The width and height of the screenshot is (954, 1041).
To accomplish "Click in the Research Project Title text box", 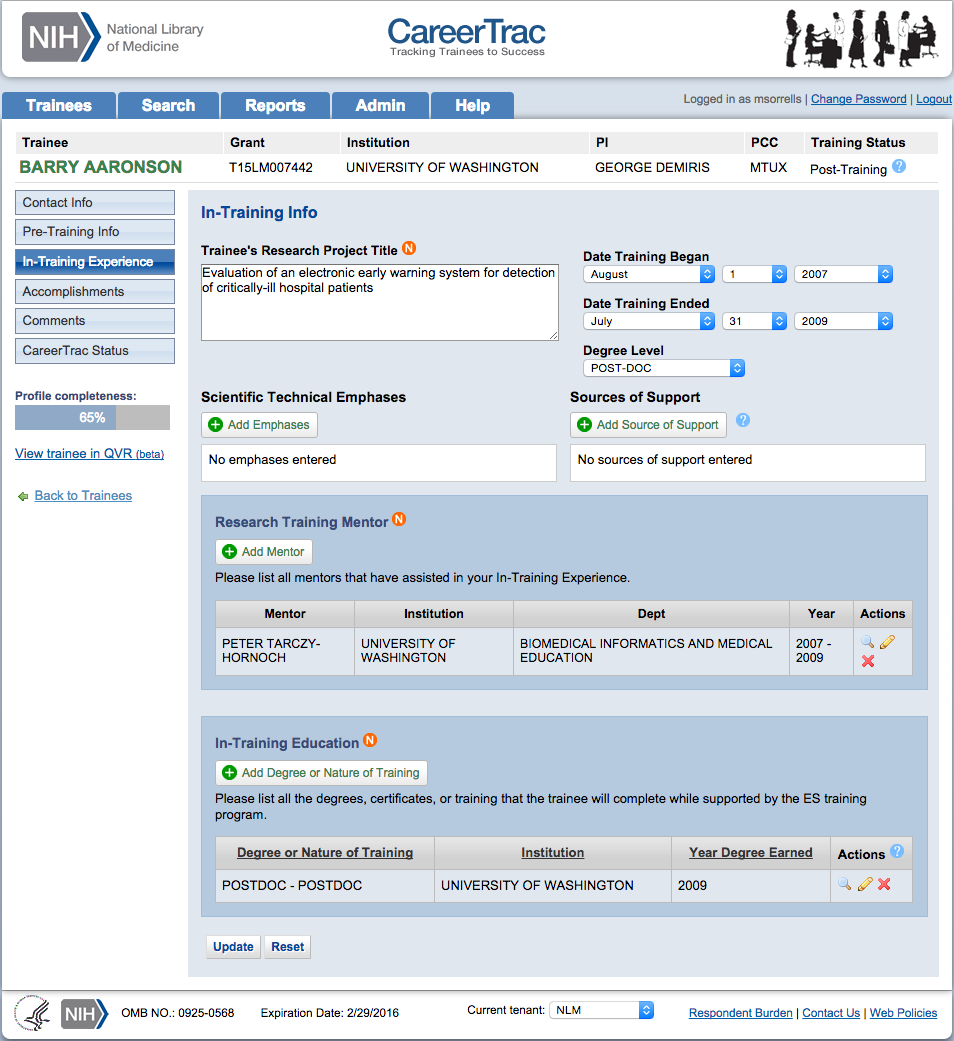I will 379,302.
